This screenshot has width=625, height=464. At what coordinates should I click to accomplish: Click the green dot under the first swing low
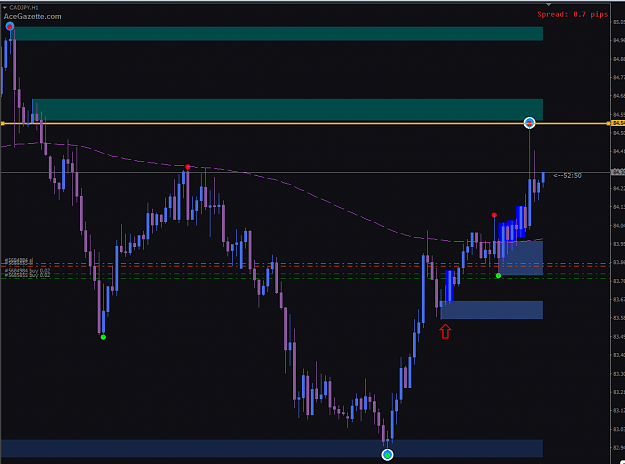(103, 337)
